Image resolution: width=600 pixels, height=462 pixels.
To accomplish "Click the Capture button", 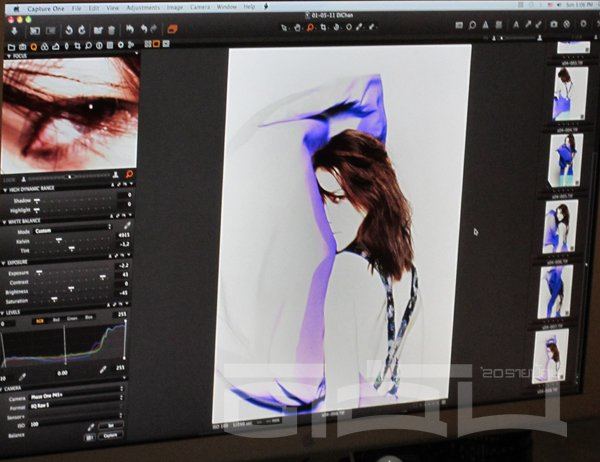I will pyautogui.click(x=111, y=436).
